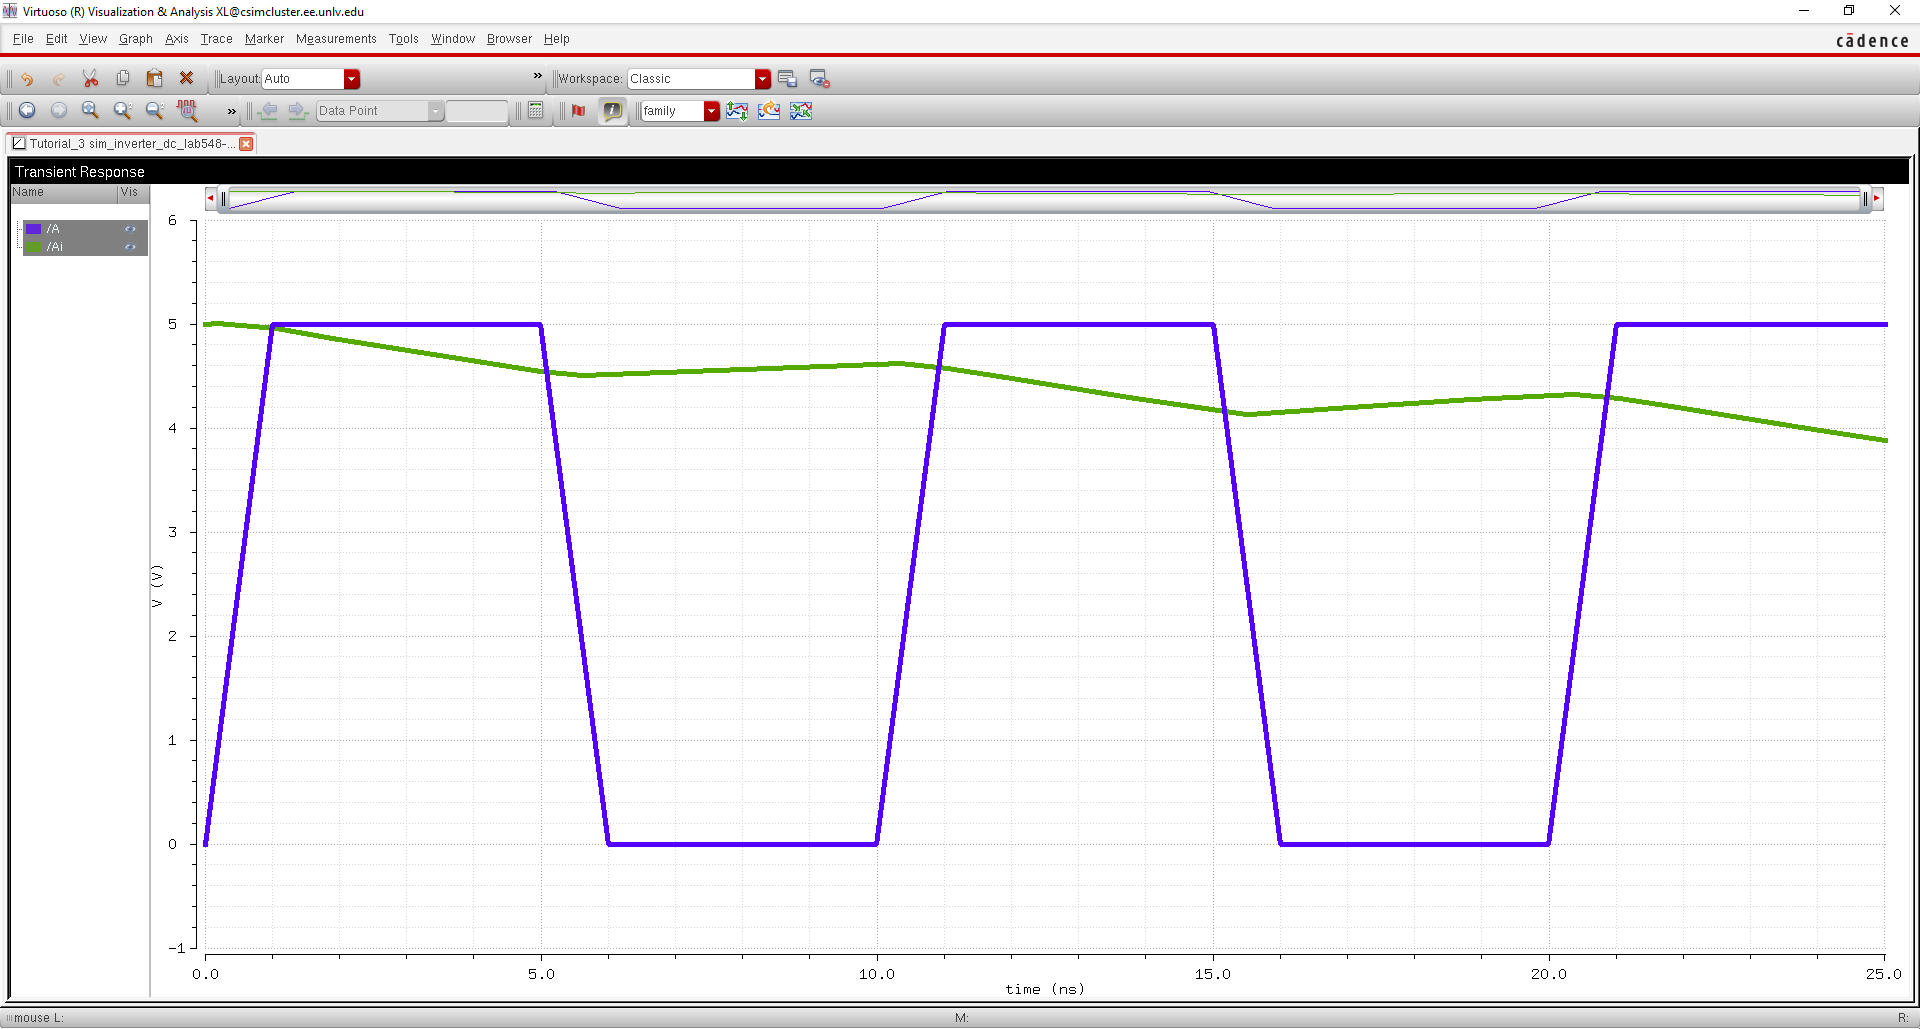Click the Undo arrow icon
Viewport: 1920px width, 1029px height.
(x=27, y=79)
